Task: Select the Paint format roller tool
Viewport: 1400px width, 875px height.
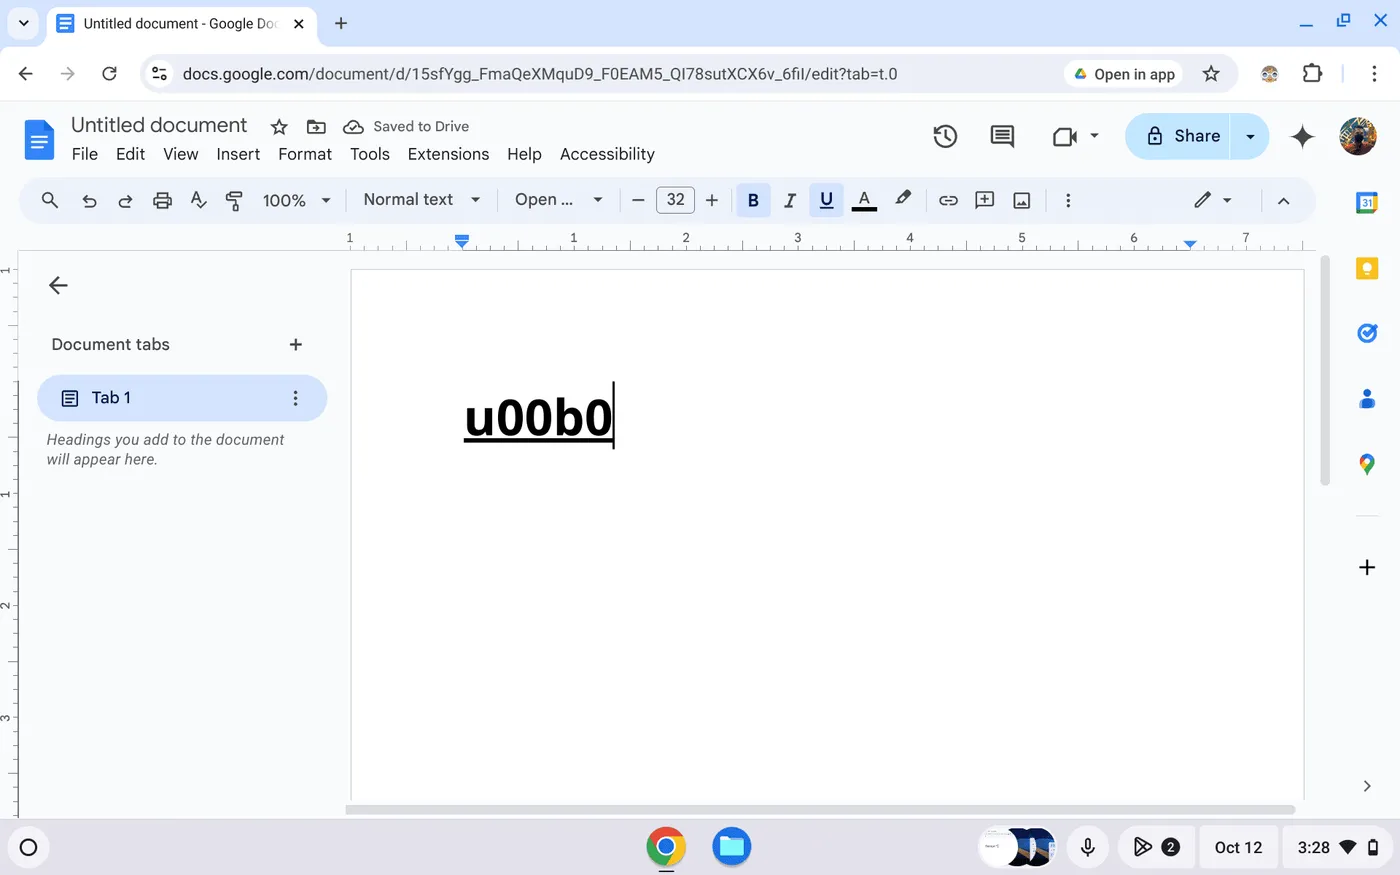Action: [234, 200]
